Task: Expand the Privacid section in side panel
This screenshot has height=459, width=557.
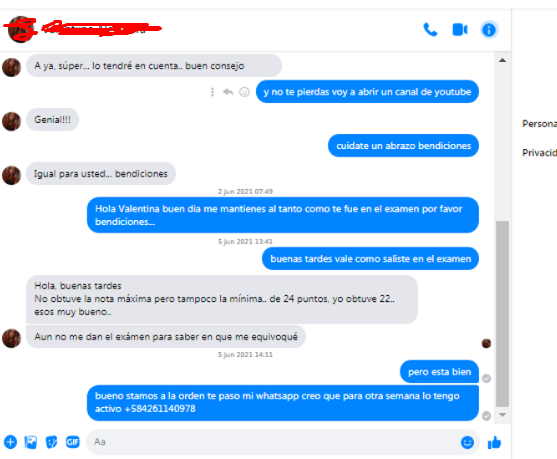Action: pos(539,153)
